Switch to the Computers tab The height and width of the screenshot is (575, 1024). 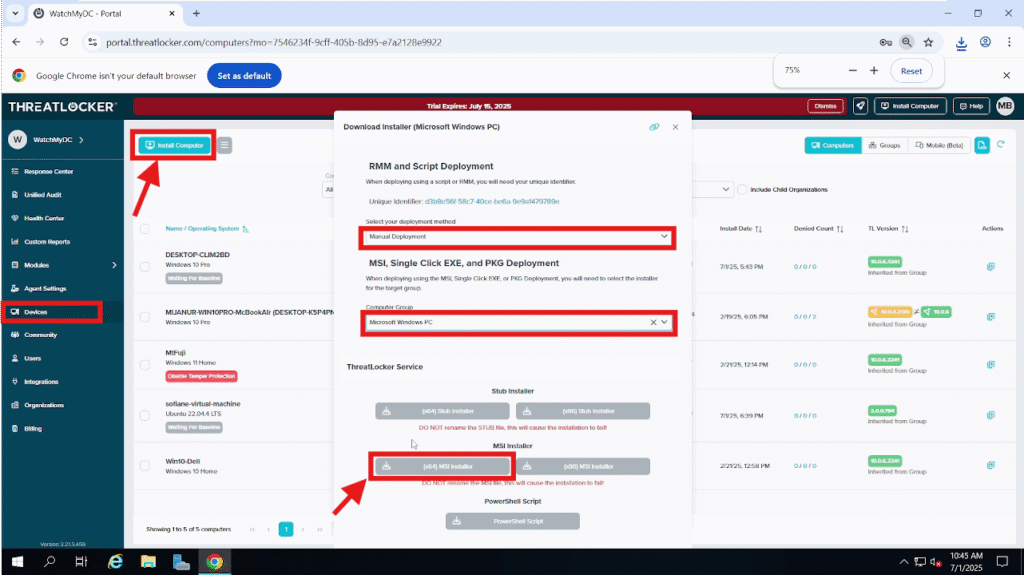833,145
